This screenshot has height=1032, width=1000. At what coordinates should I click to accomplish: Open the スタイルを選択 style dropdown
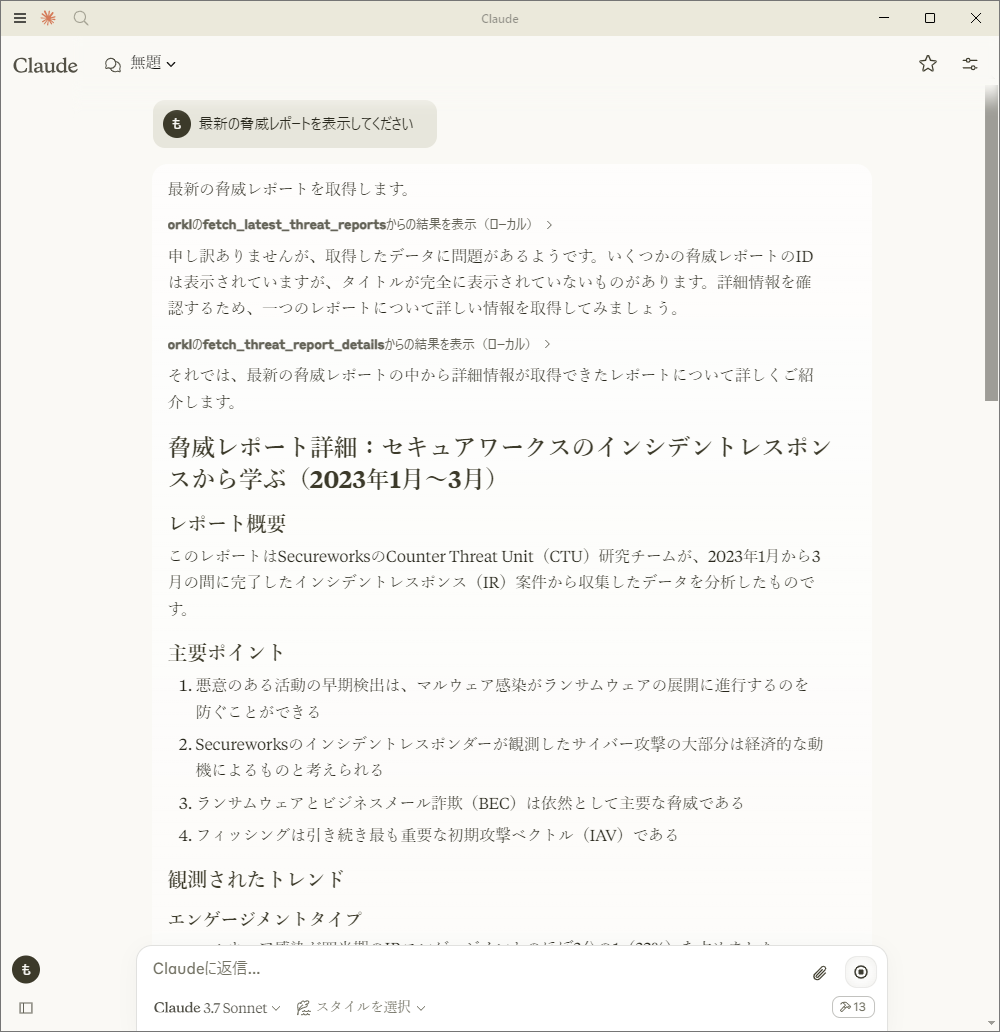point(361,1007)
